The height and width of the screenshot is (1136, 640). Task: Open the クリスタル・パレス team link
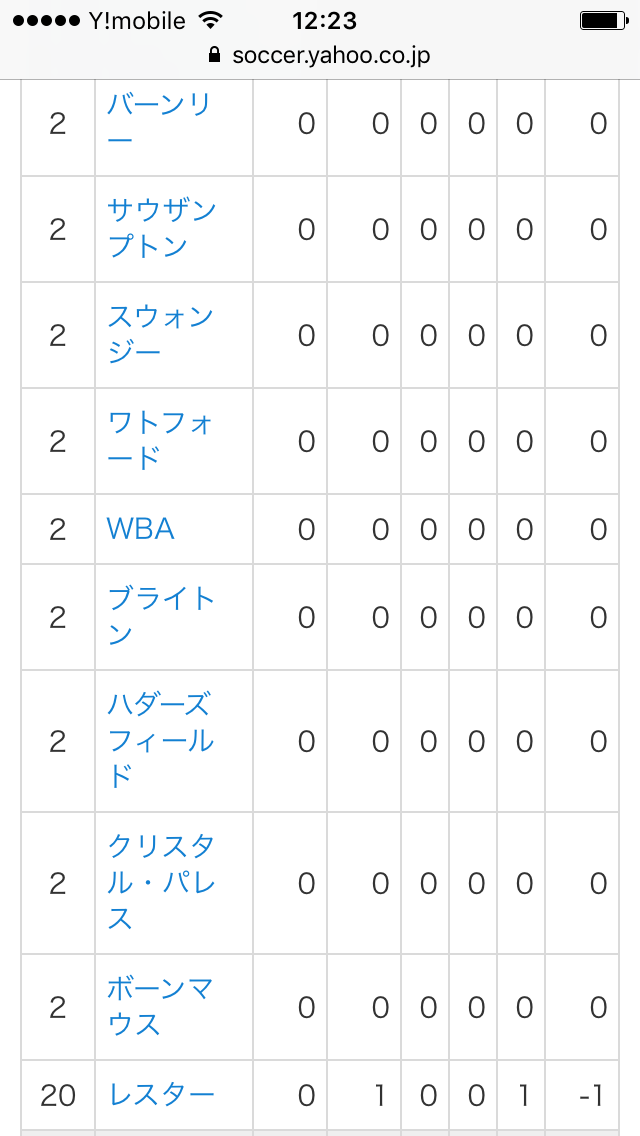tap(161, 883)
